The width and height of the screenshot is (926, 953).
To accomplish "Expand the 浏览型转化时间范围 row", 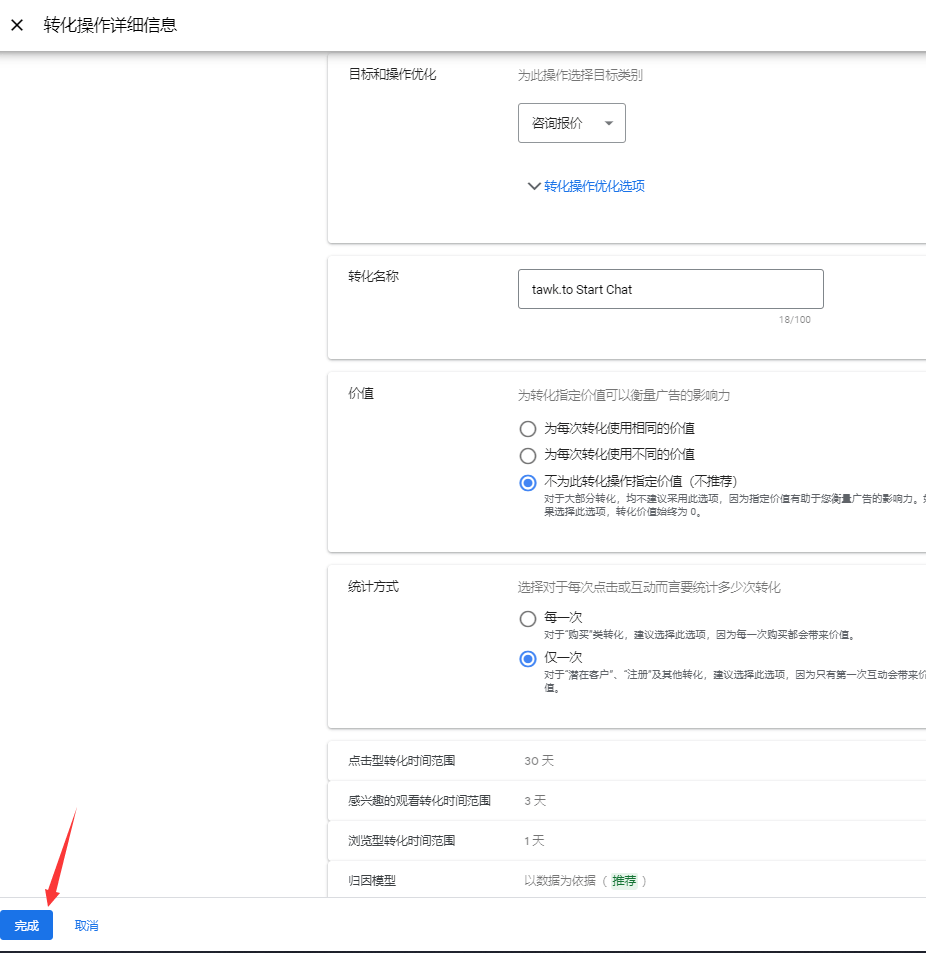I will point(626,841).
